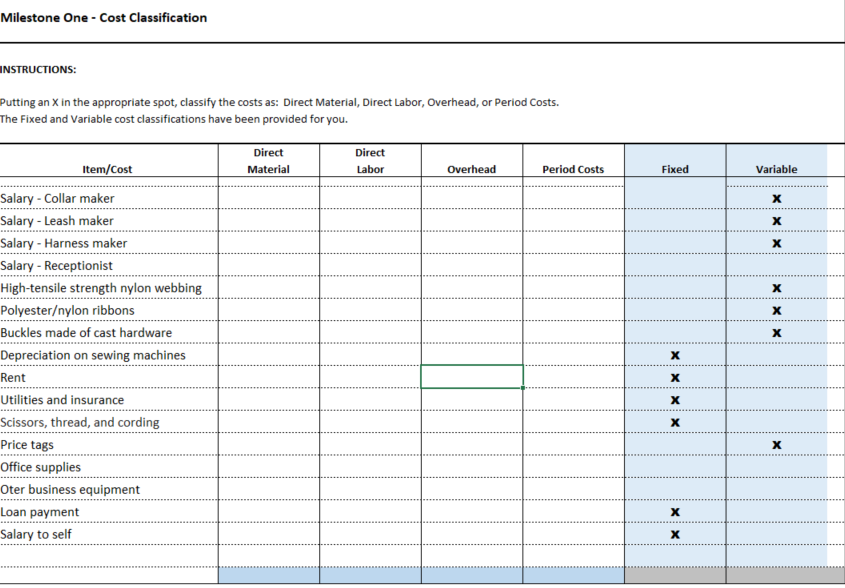The image size is (845, 588).
Task: Click the Variable column header
Action: [x=777, y=168]
